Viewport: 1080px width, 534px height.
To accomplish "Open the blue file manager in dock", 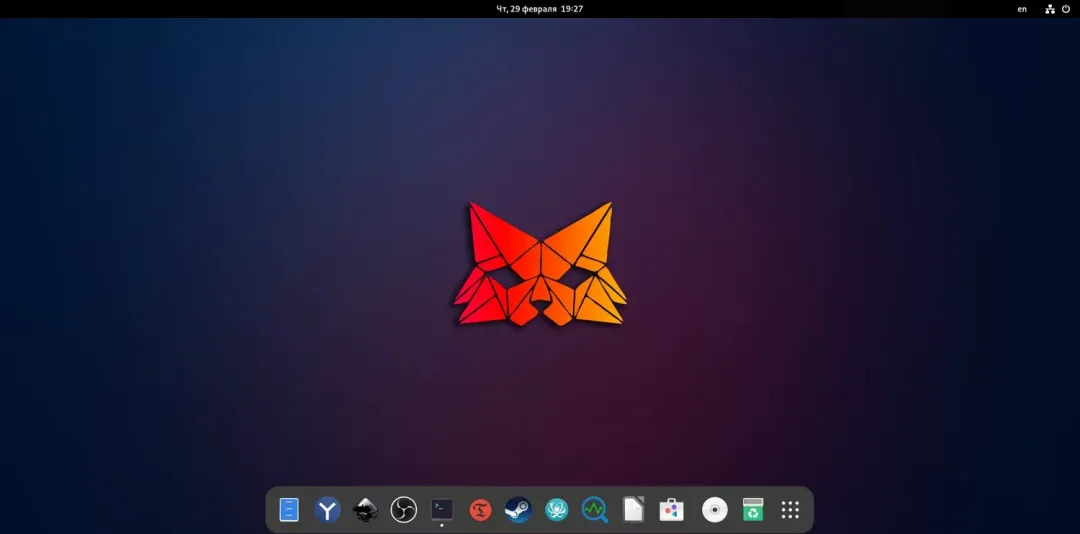I will [289, 510].
